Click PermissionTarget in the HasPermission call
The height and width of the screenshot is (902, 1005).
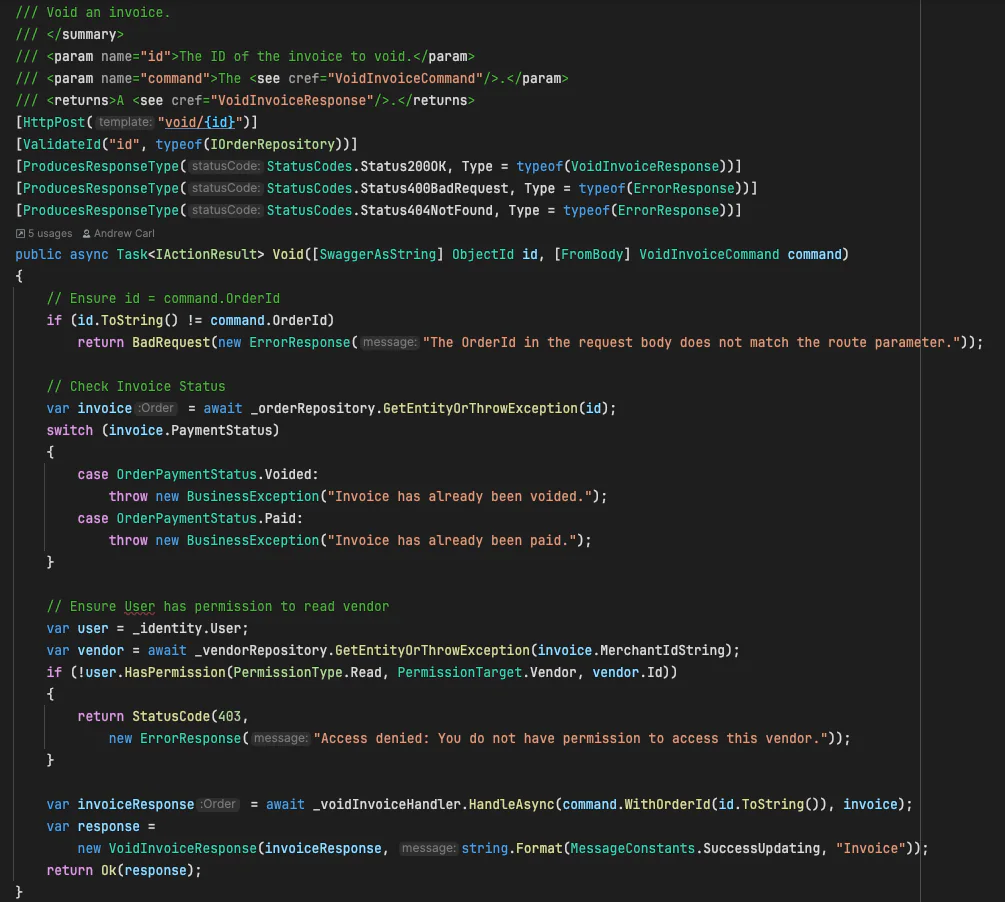tap(460, 672)
